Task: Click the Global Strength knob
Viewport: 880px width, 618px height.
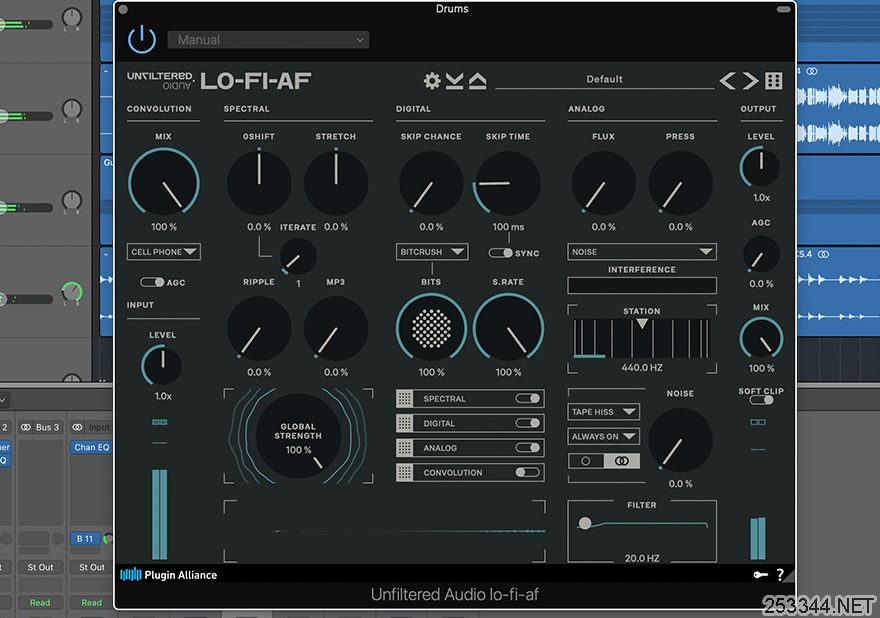Action: point(298,436)
